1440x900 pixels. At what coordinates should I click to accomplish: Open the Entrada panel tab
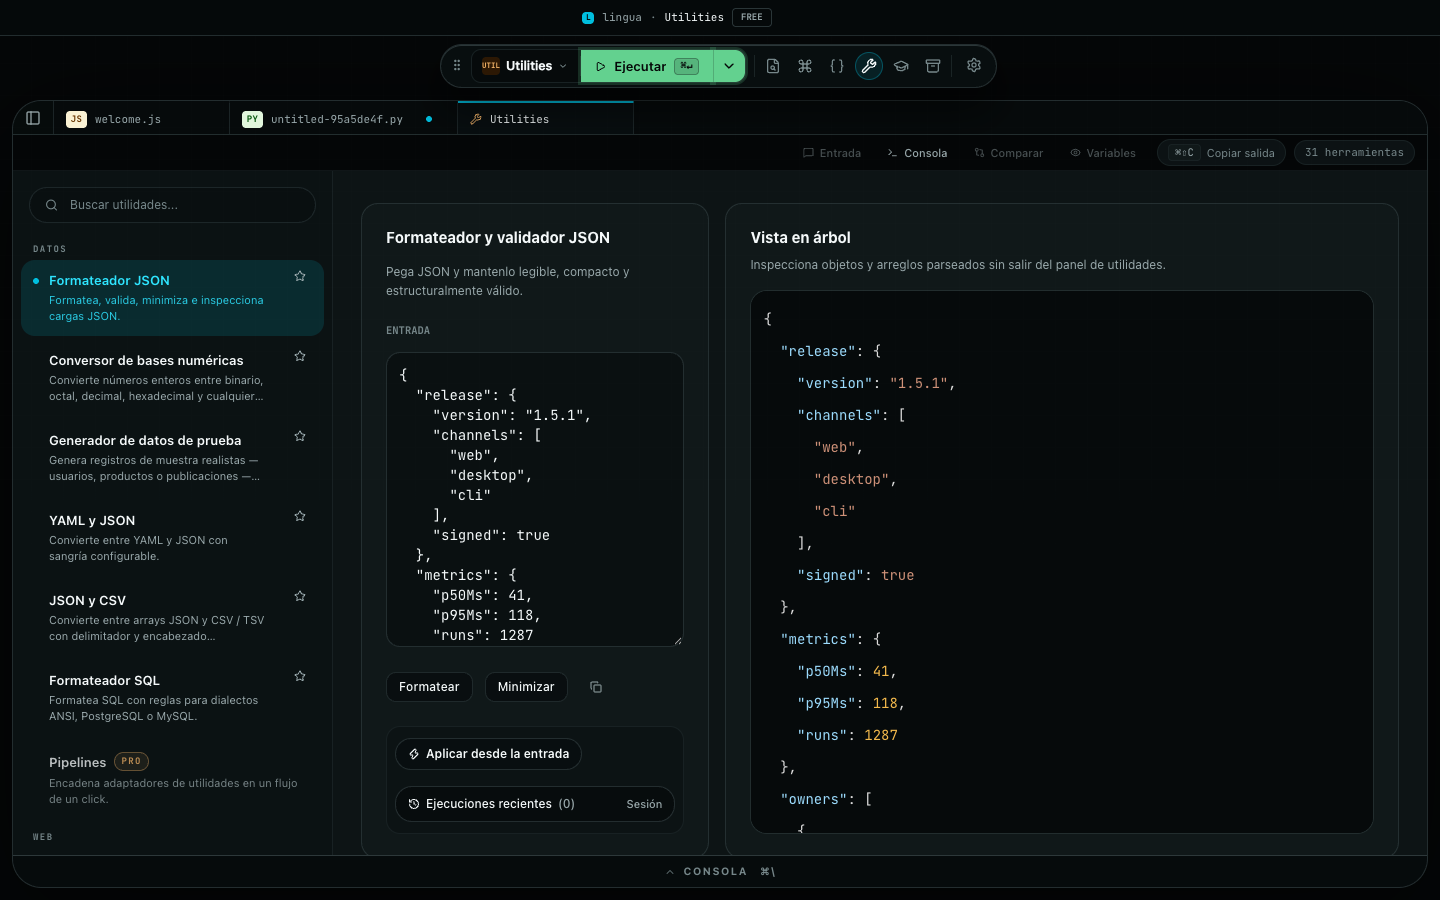832,153
